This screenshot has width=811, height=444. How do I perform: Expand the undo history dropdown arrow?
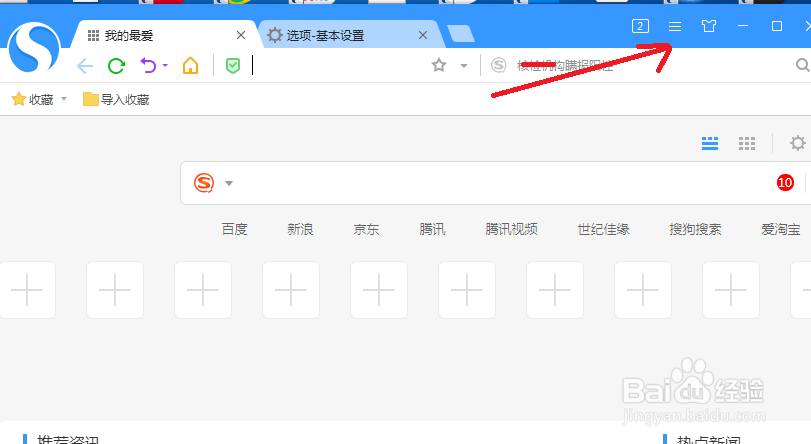coord(165,65)
